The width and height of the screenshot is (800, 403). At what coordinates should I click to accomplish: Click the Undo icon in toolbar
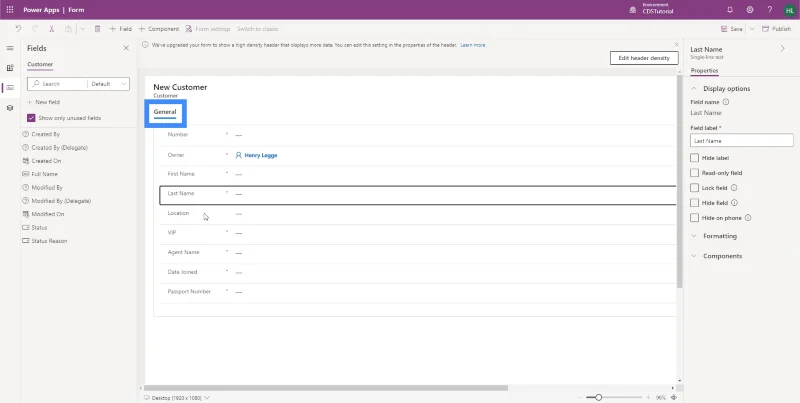[18, 29]
